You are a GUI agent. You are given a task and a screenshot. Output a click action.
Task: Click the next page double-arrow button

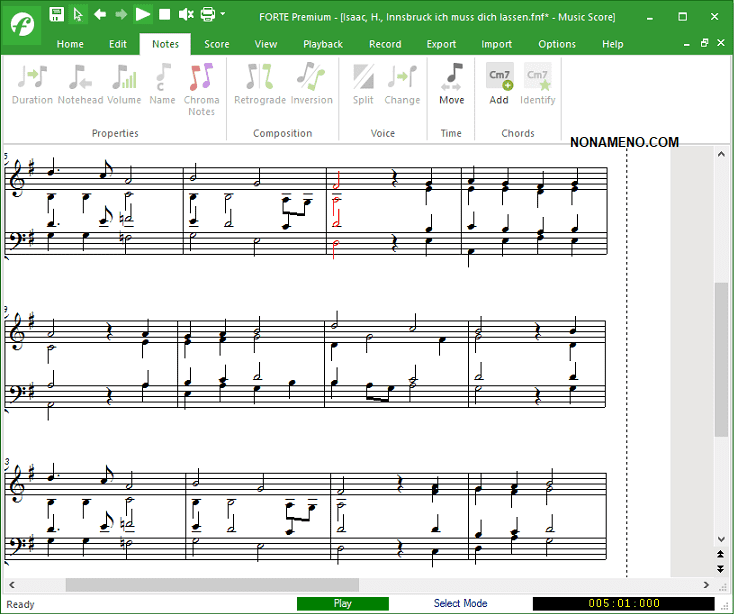tap(721, 568)
